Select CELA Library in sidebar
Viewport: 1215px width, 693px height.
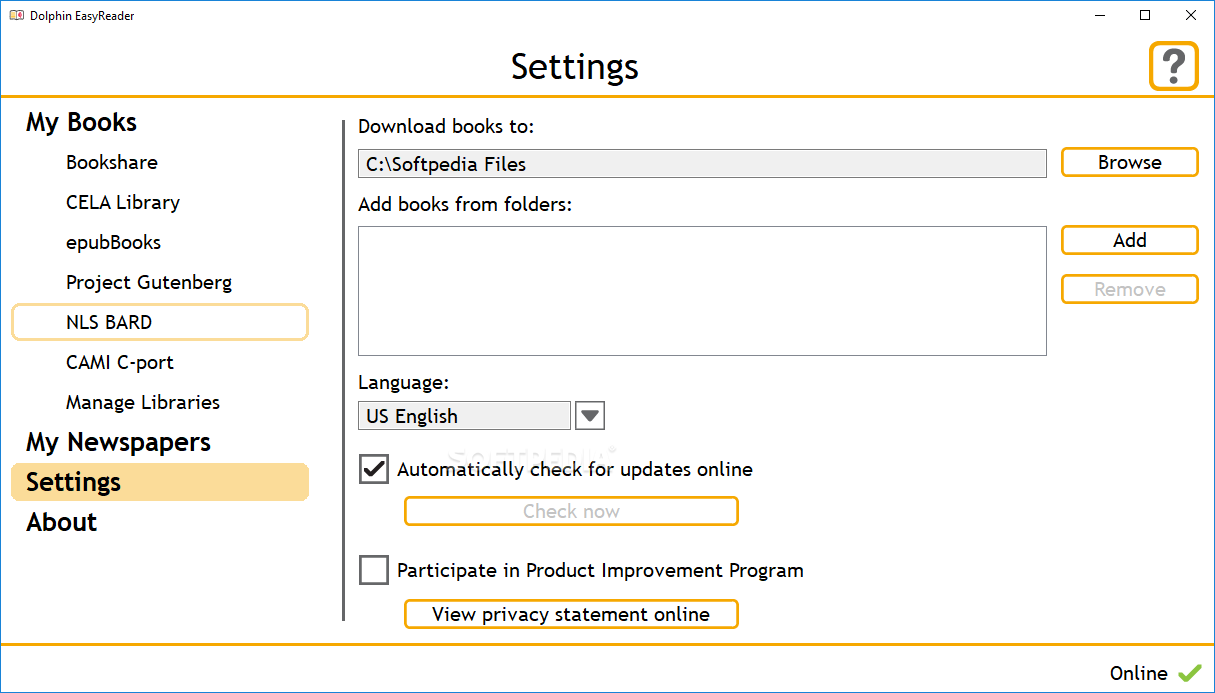pyautogui.click(x=123, y=202)
